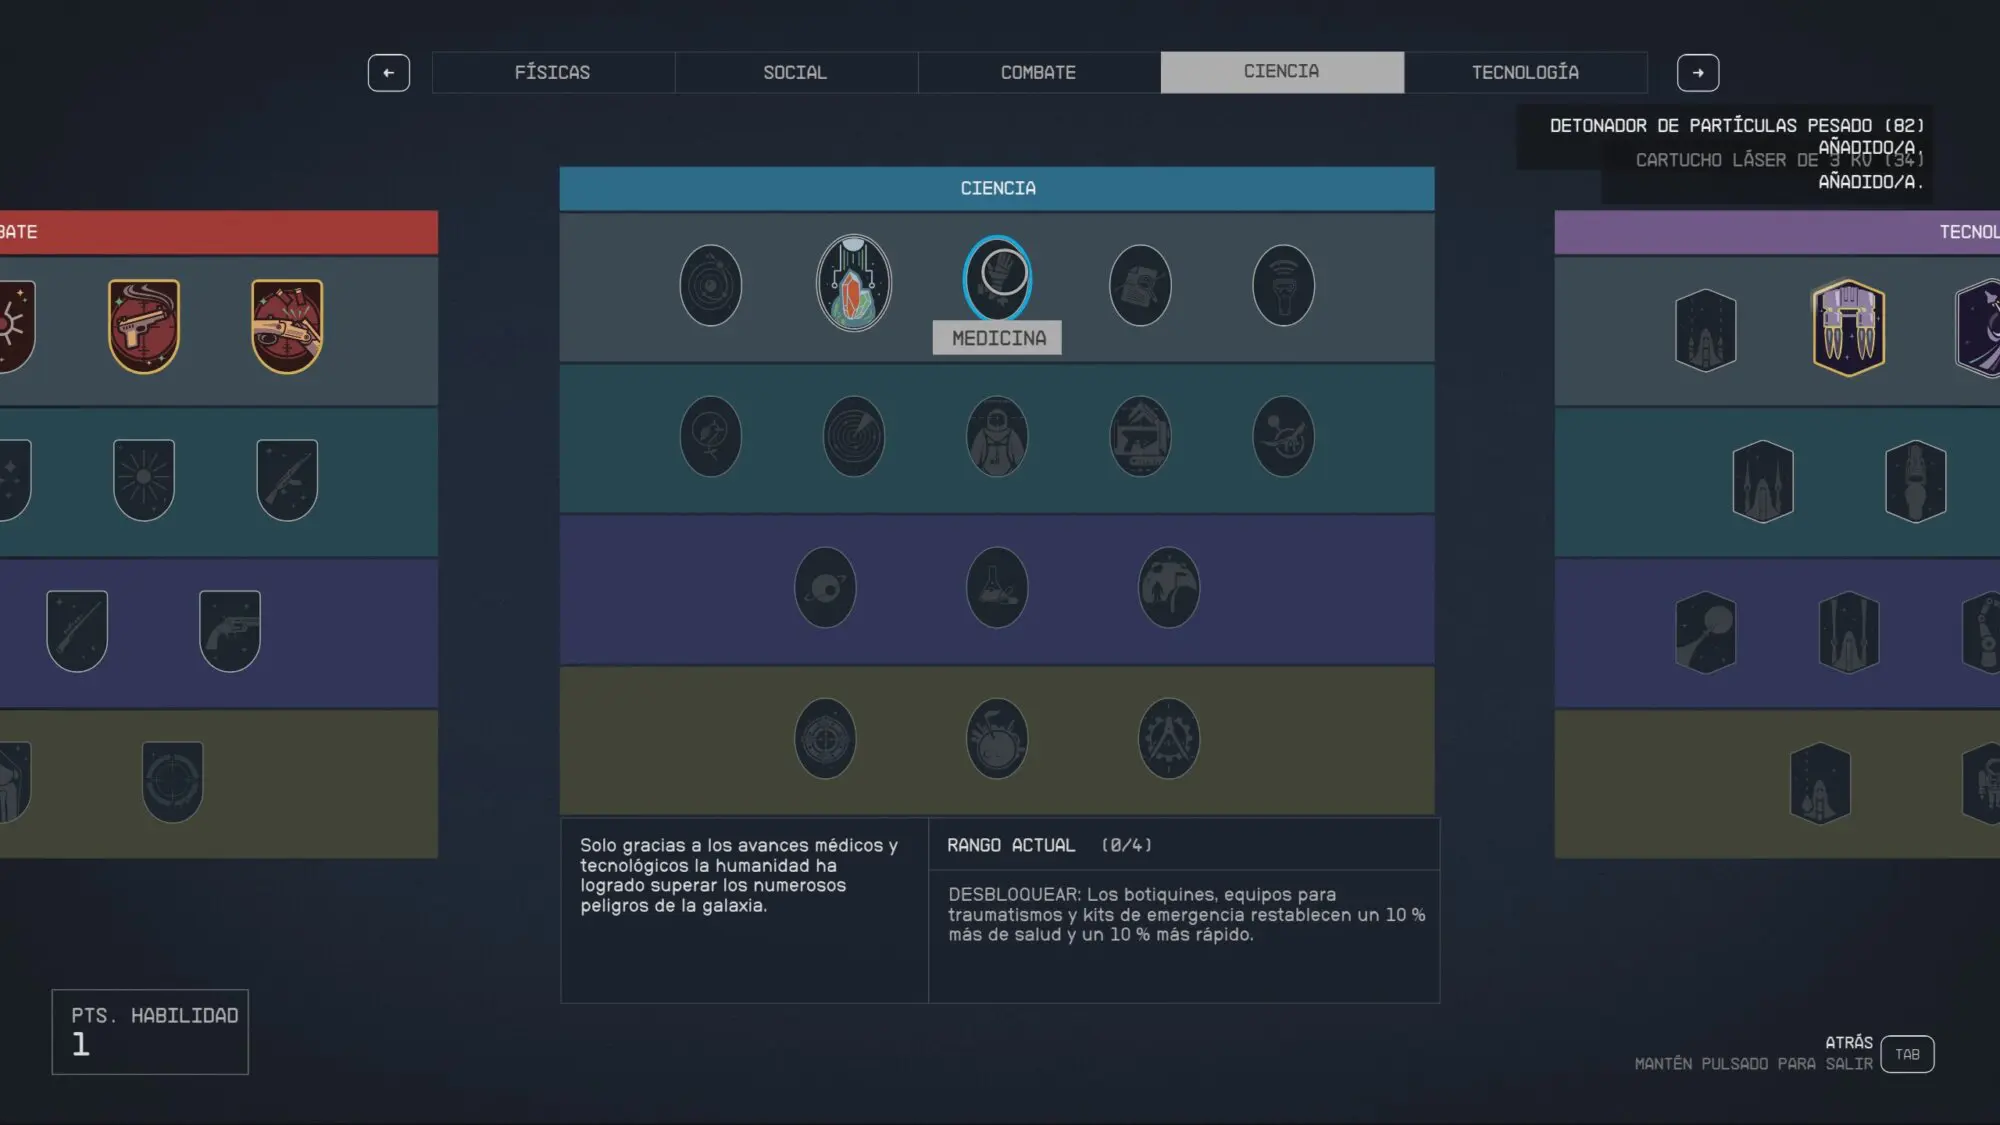Select the highlighted Medicina skill badge
2000x1125 pixels.
(997, 278)
